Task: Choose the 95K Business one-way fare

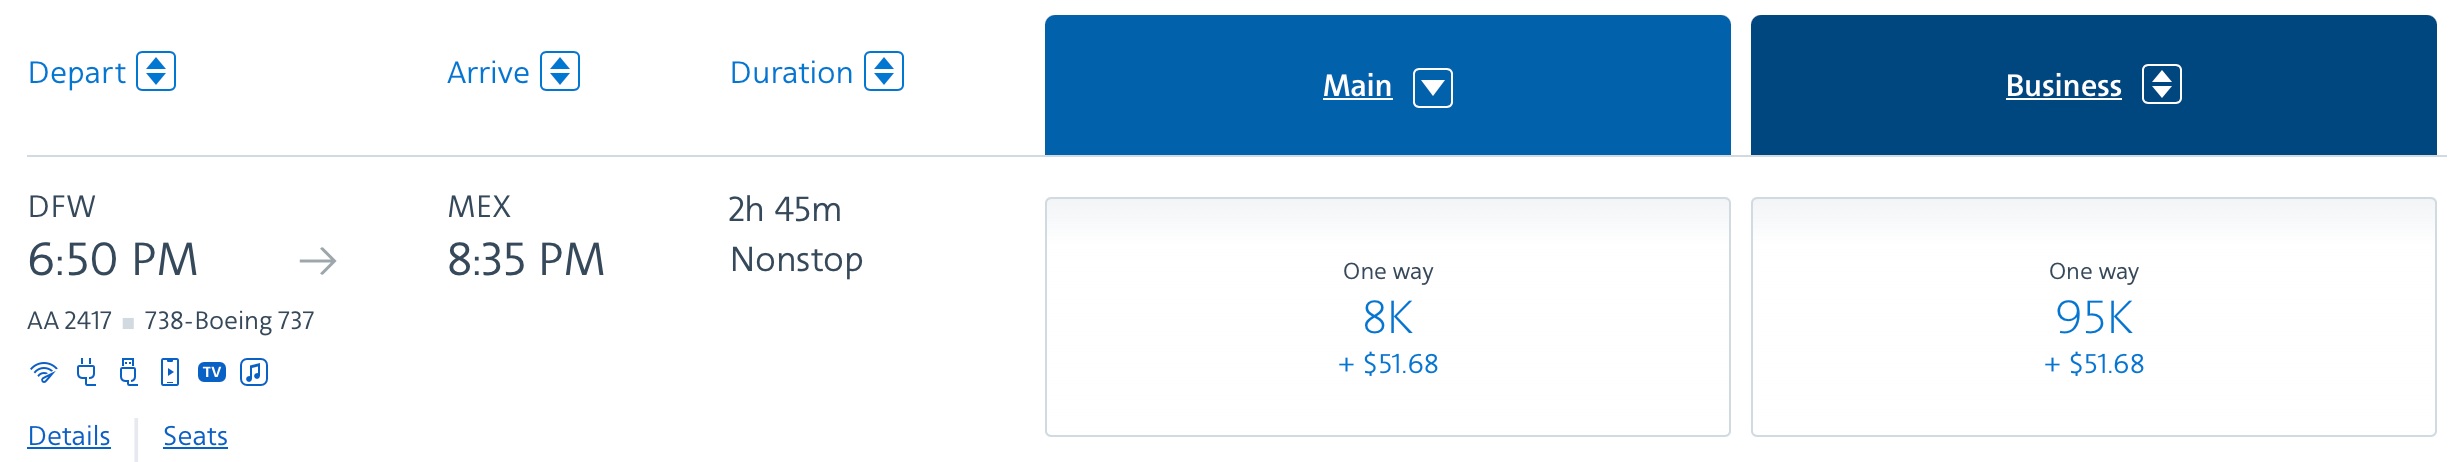Action: click(2094, 317)
